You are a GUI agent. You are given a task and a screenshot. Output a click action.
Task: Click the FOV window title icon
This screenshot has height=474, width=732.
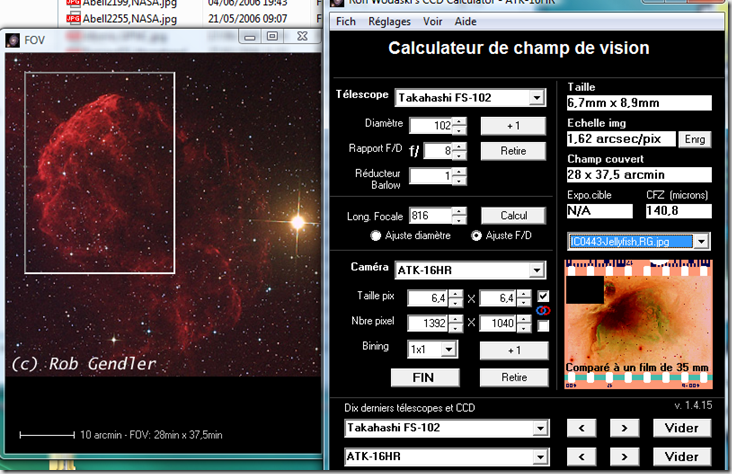pyautogui.click(x=13, y=40)
